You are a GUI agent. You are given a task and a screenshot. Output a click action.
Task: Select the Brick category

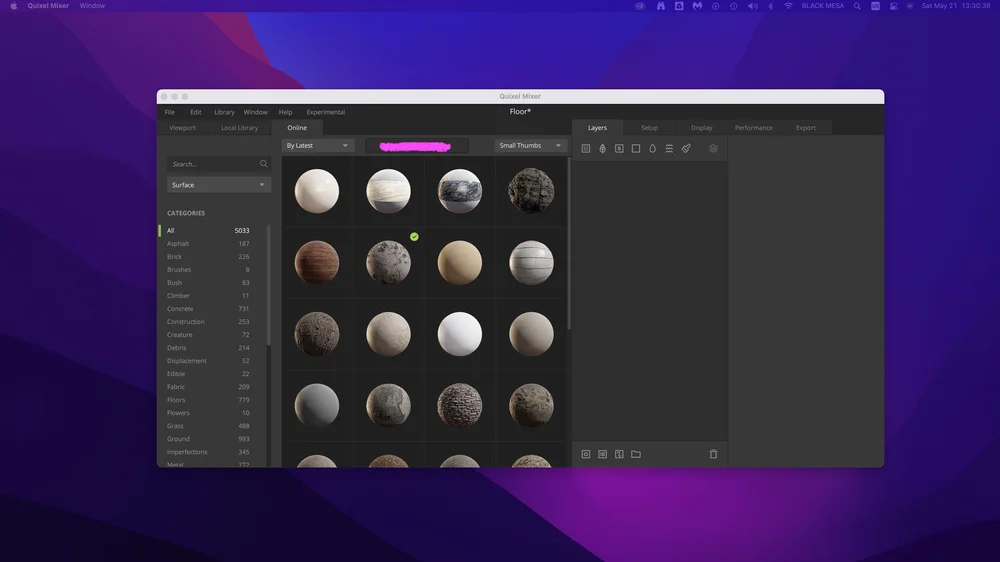[208, 256]
